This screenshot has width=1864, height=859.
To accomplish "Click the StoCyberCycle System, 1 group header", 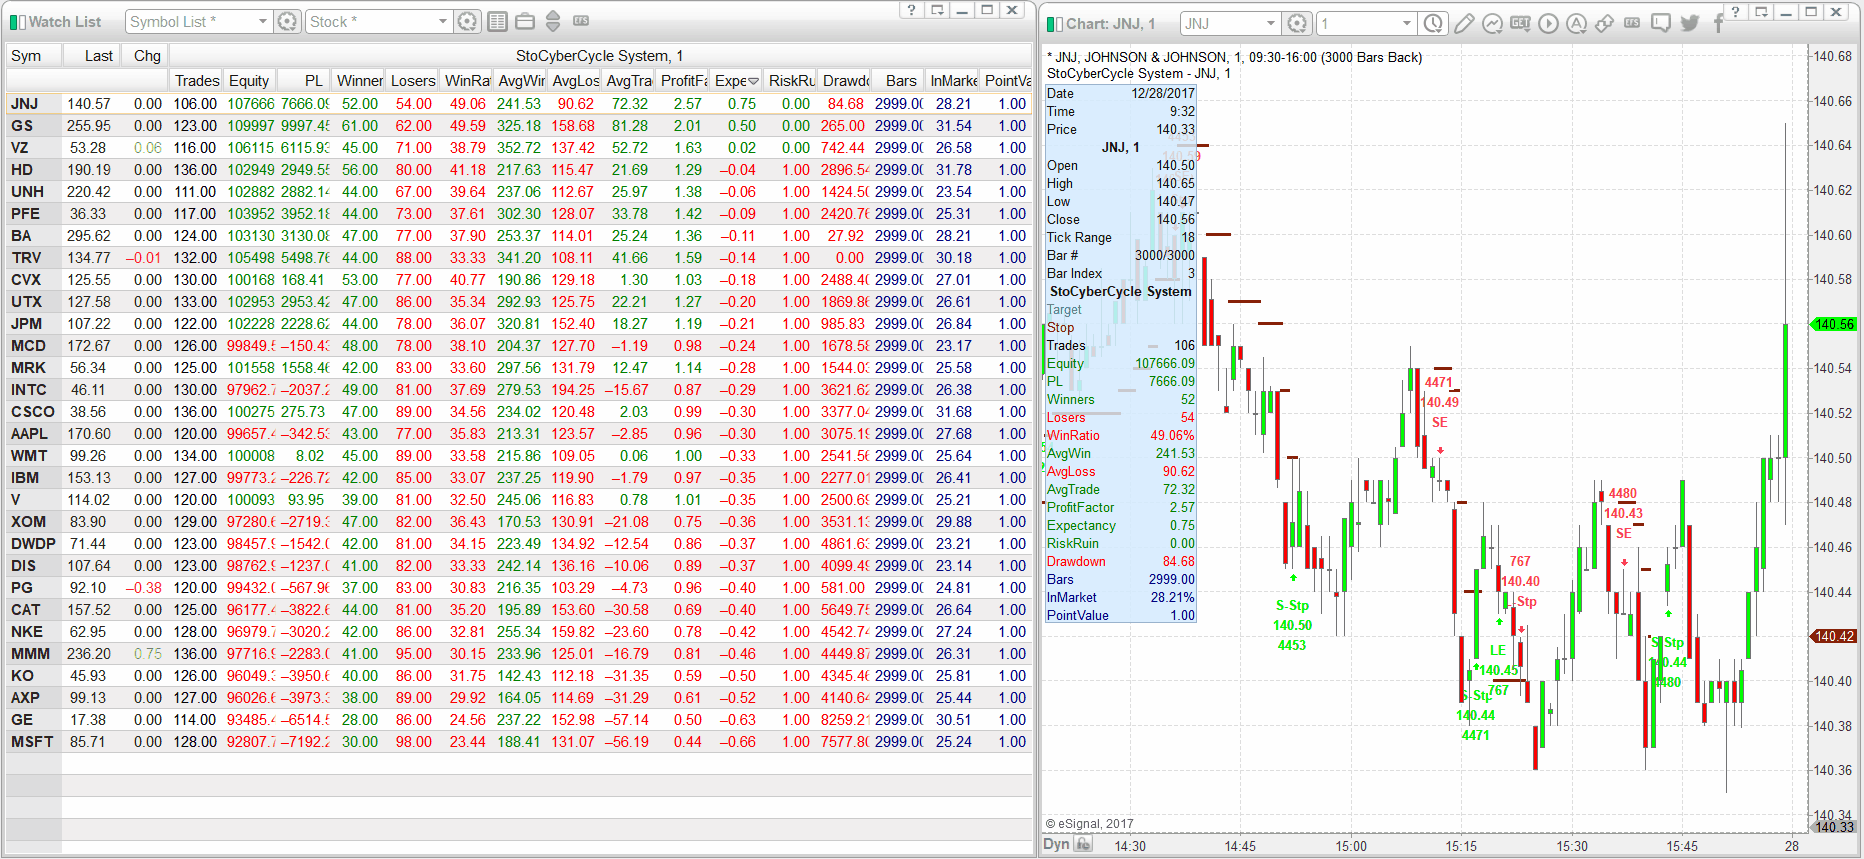I will pyautogui.click(x=600, y=56).
